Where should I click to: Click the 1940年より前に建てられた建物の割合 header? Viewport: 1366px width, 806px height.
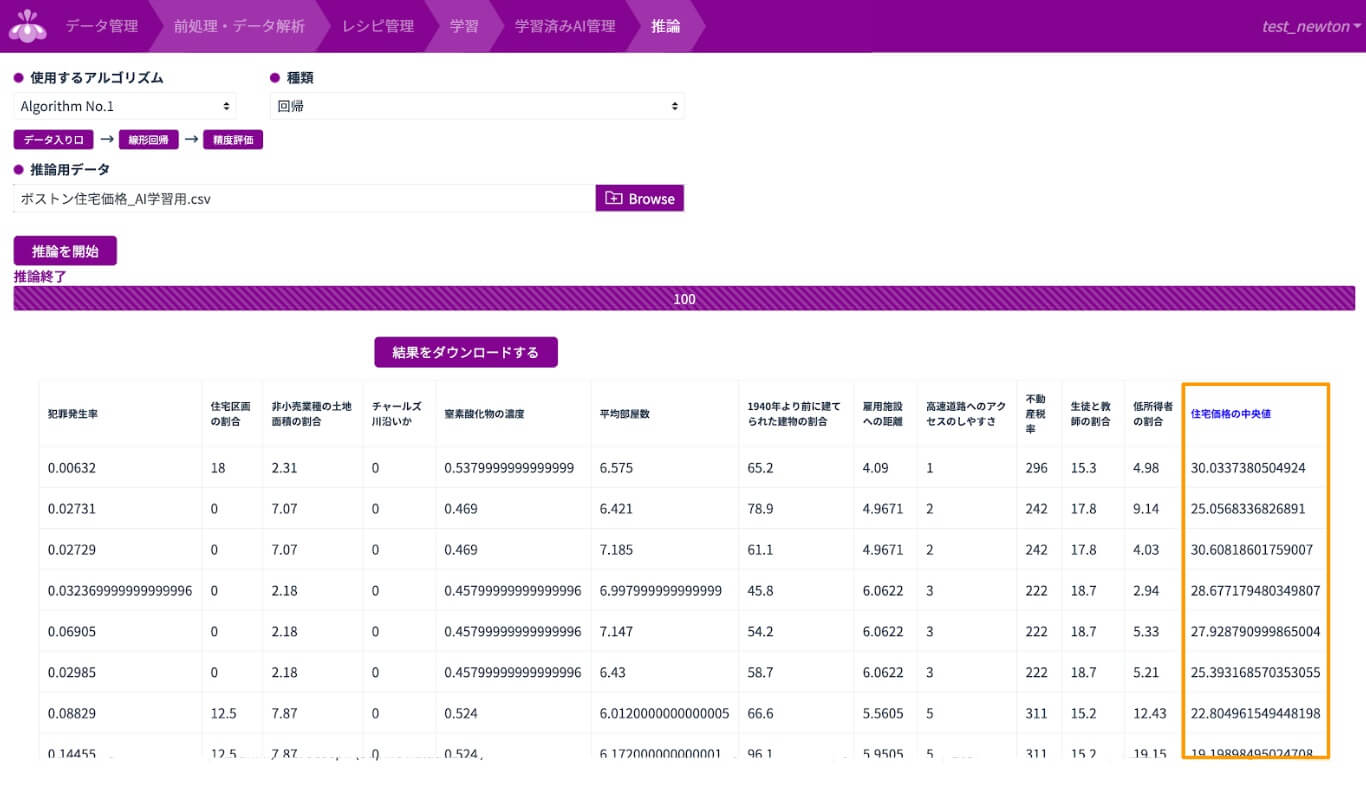(x=794, y=413)
